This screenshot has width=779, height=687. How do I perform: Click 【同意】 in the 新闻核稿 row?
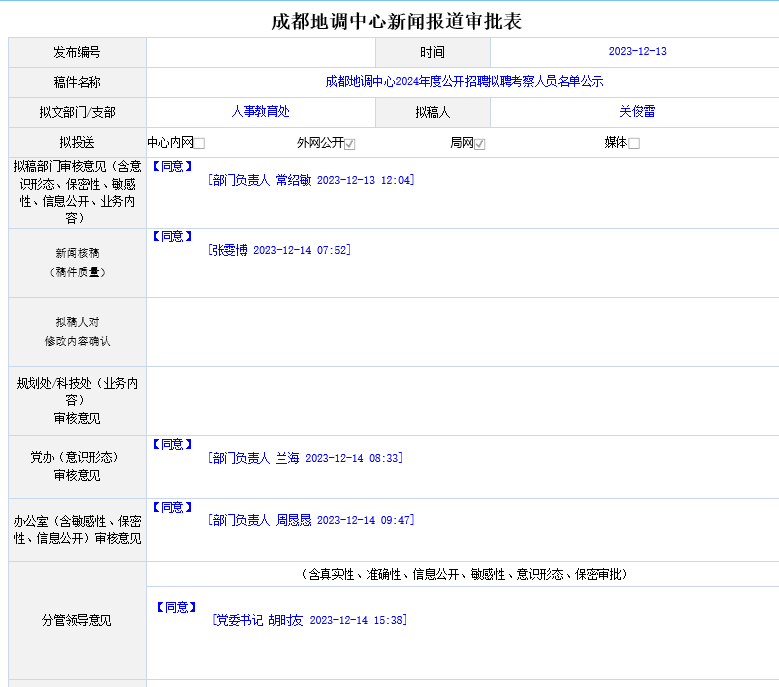(x=172, y=237)
